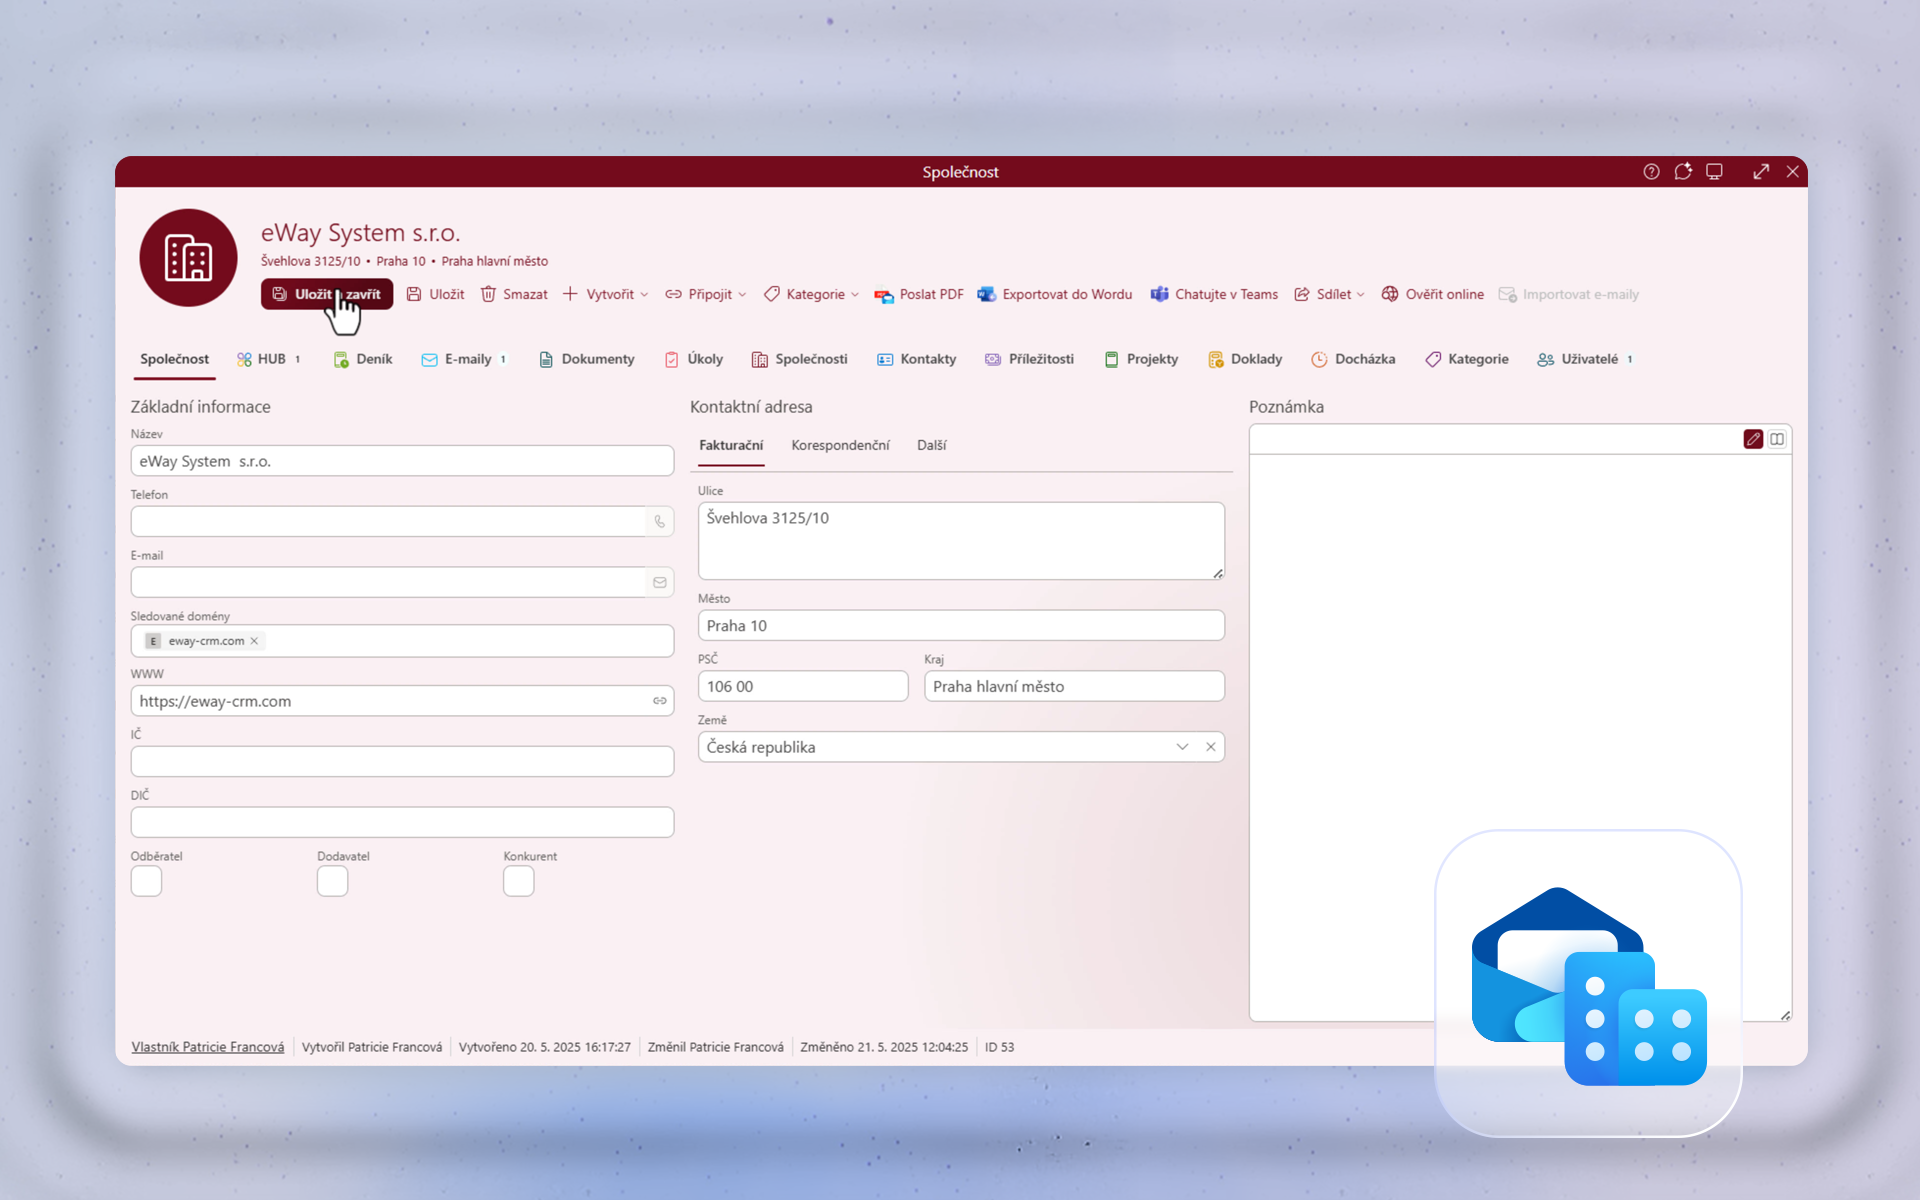Open the Uživatelé tab
Screen dimensions: 1920x1200
point(1586,359)
